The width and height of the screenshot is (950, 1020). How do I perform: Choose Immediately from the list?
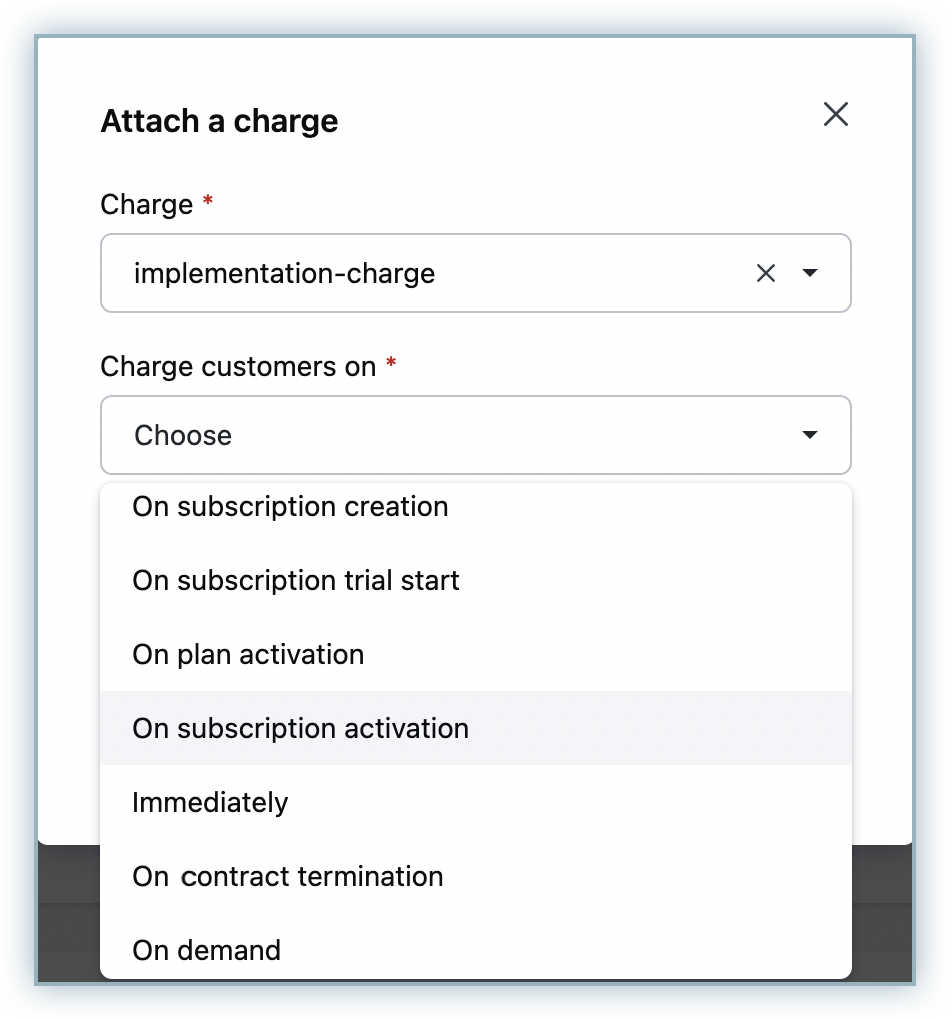pos(210,802)
